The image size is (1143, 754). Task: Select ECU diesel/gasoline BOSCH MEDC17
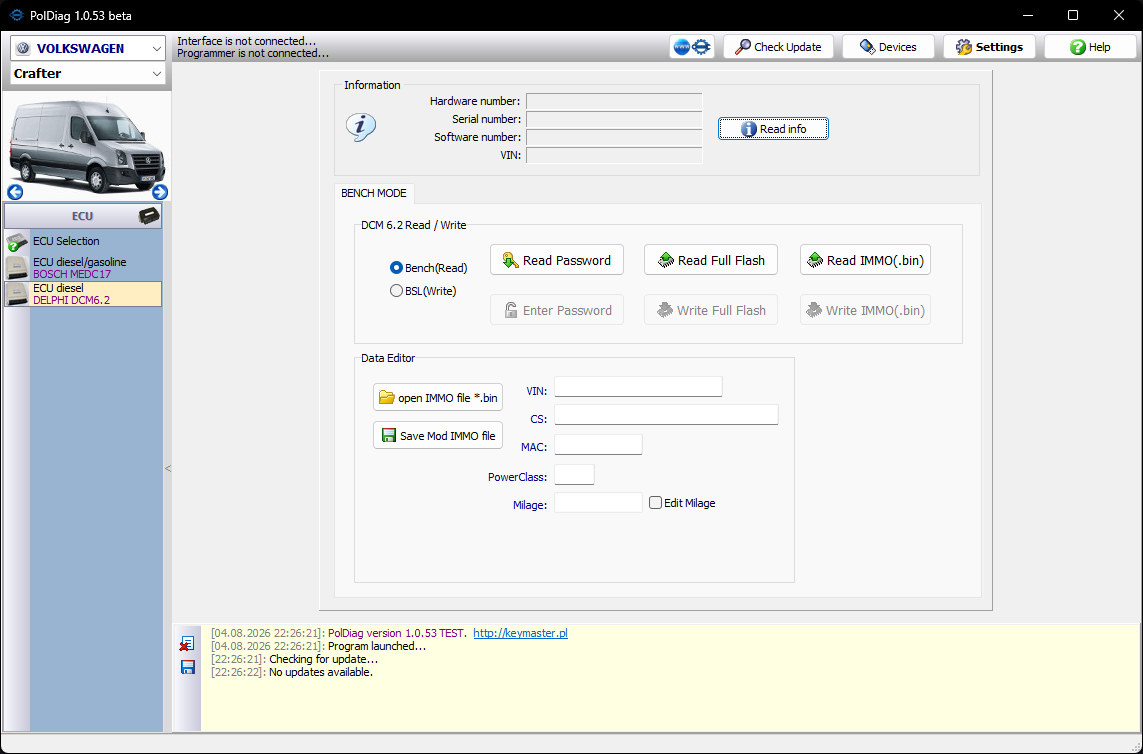(82, 268)
